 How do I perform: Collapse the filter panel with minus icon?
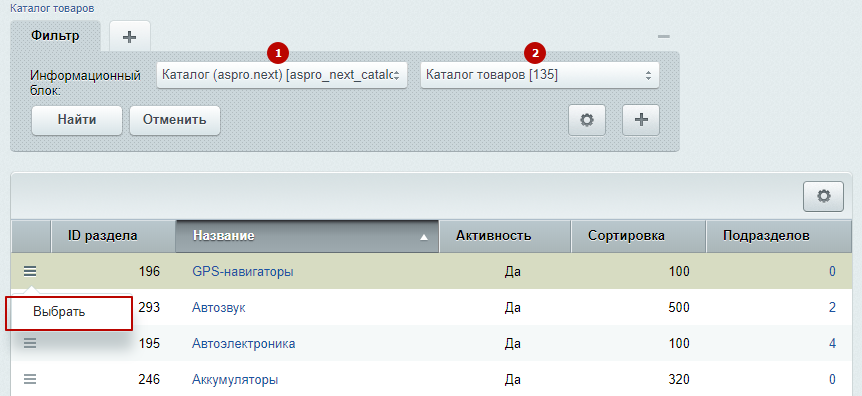point(664,37)
